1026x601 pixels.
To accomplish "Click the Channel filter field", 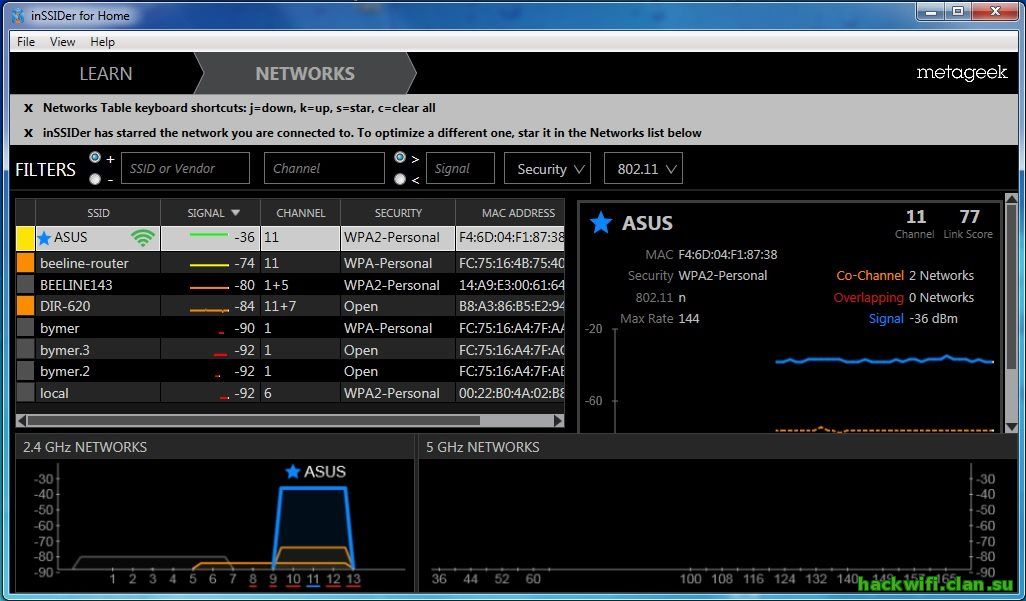I will click(x=324, y=168).
